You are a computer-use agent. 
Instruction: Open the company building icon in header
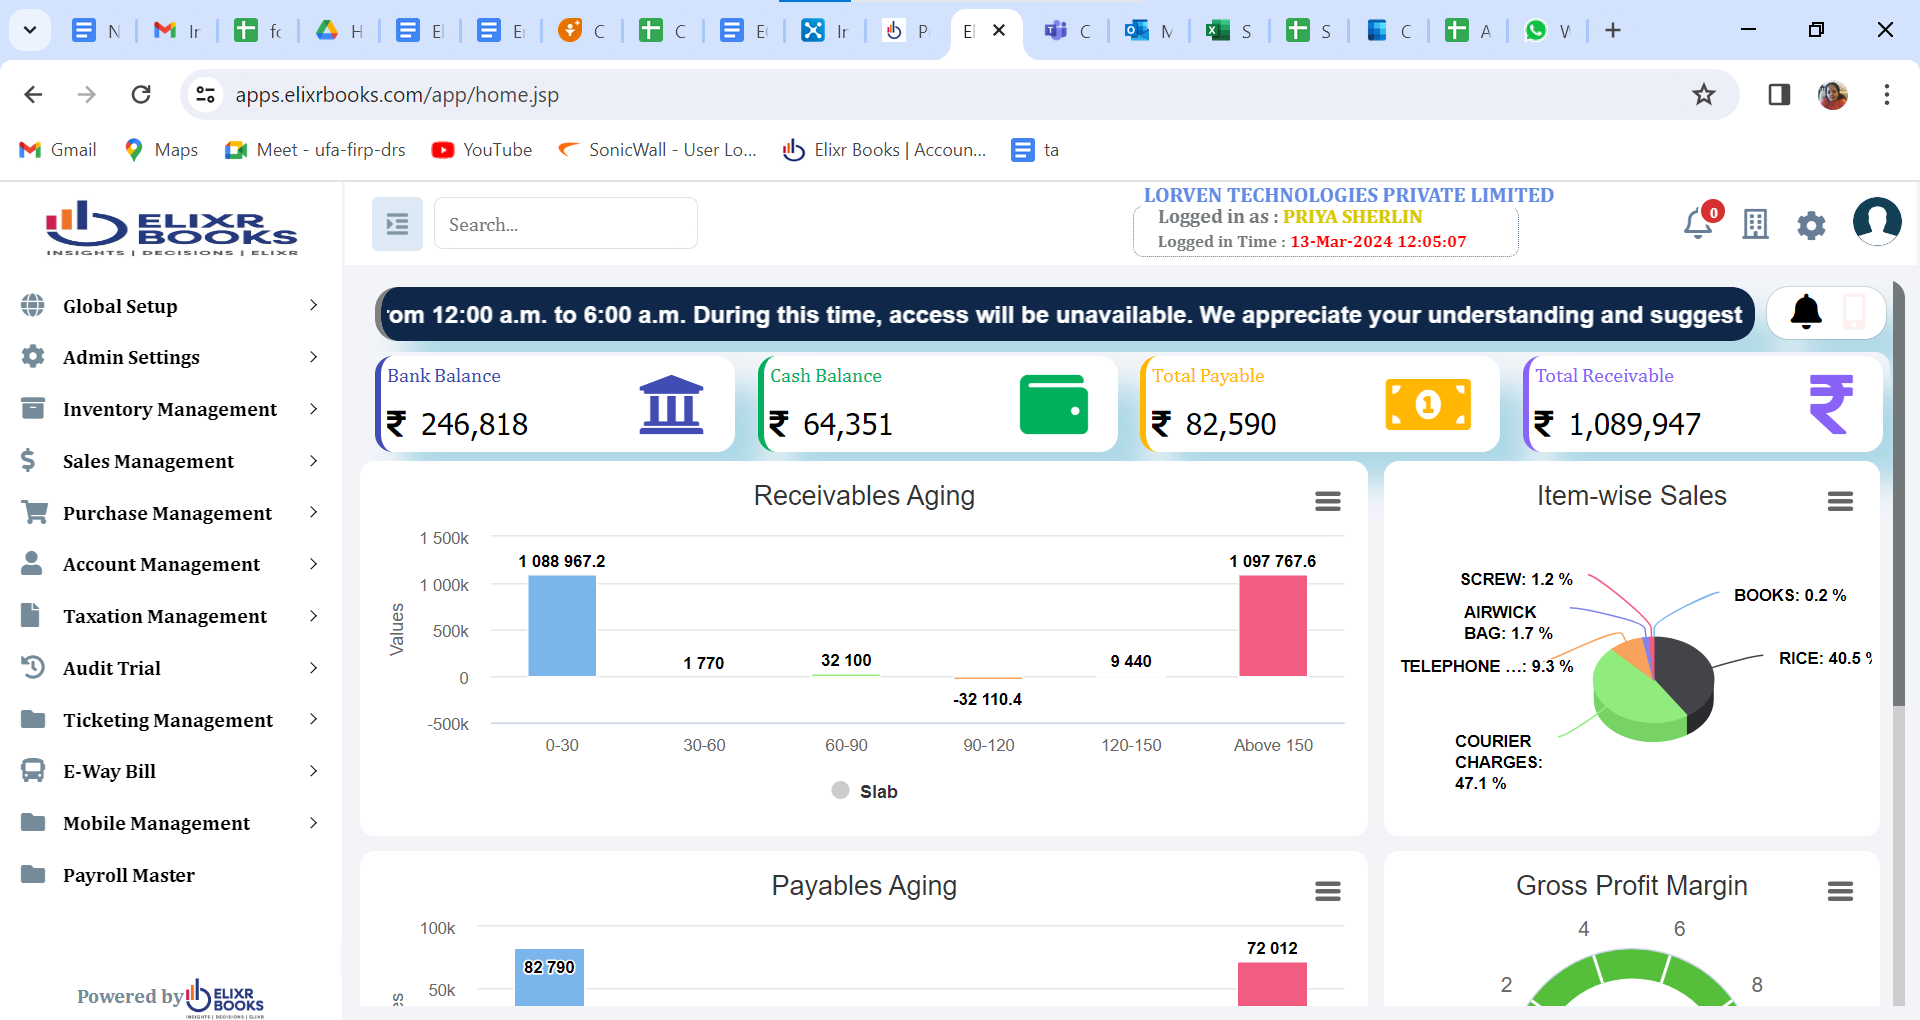coord(1755,224)
